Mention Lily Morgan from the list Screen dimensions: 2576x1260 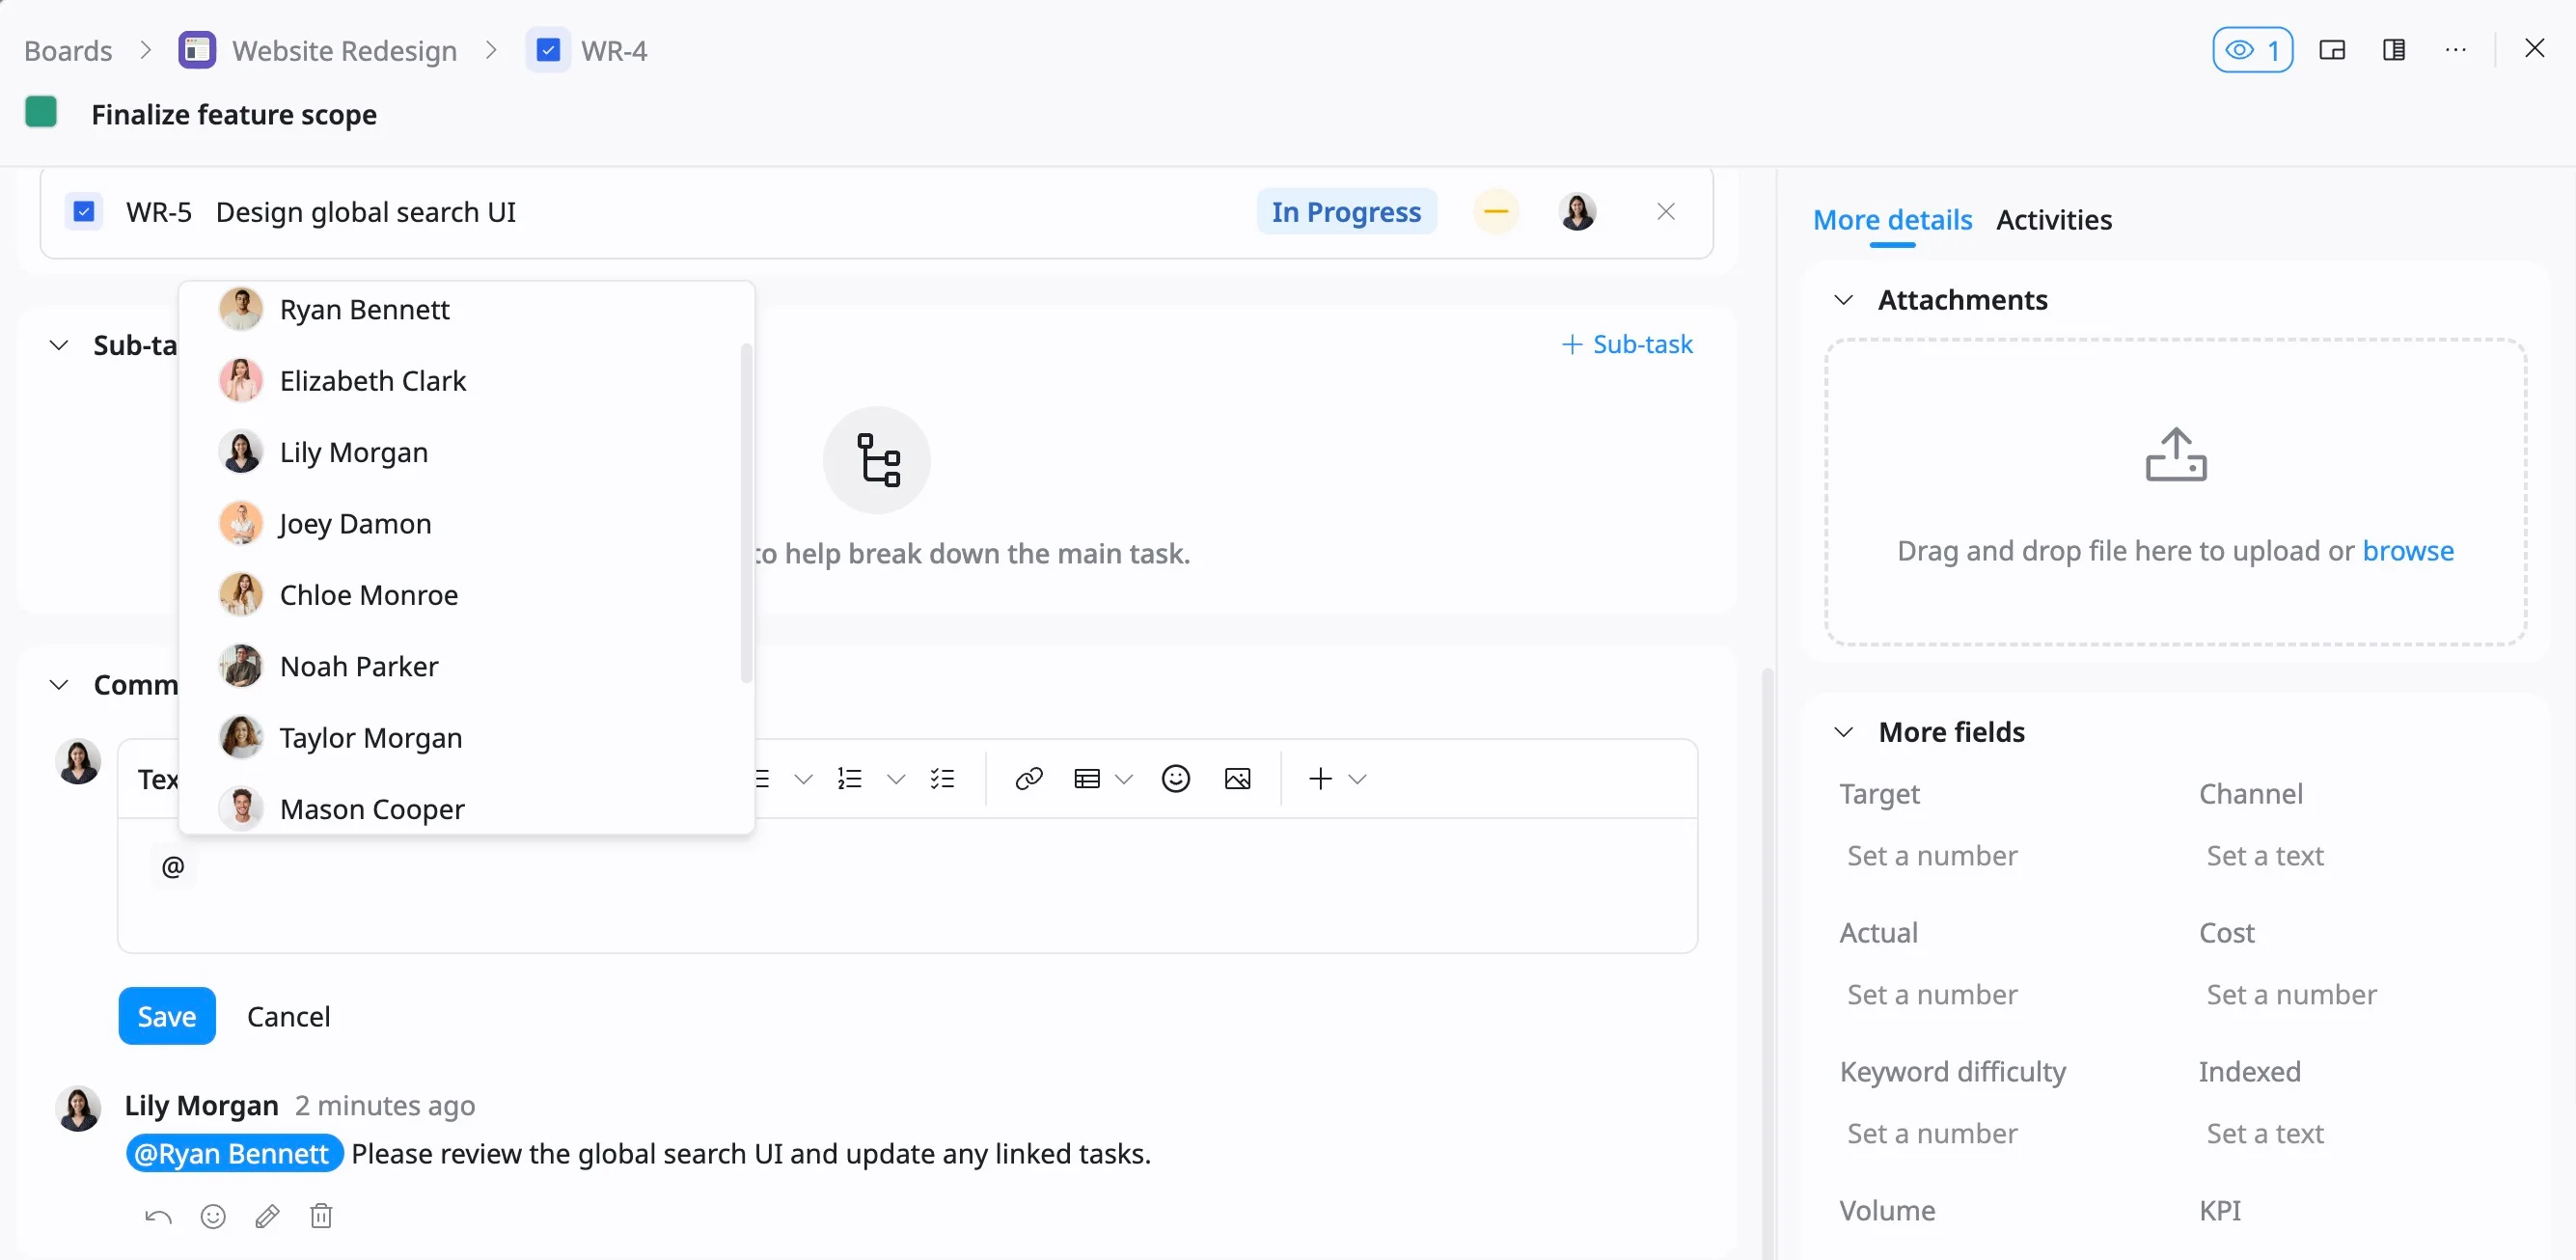tap(466, 452)
